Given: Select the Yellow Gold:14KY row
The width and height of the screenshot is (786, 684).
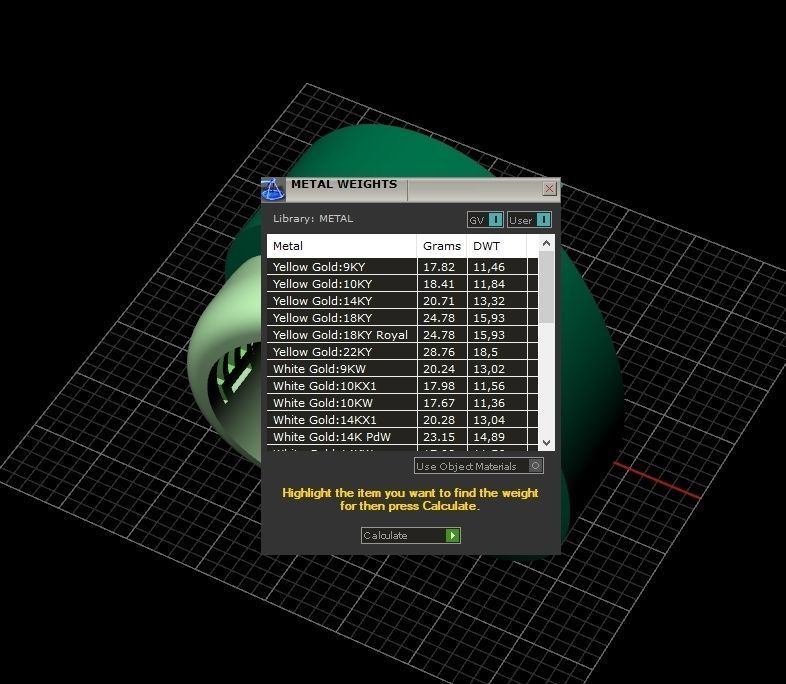Looking at the screenshot, I should click(x=402, y=301).
